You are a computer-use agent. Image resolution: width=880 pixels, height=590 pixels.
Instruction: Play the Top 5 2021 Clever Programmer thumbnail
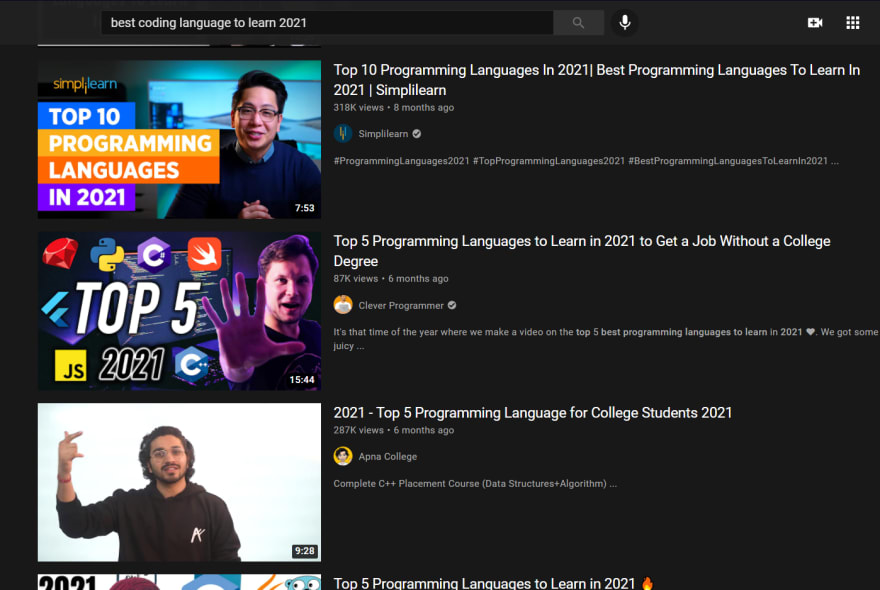click(x=179, y=311)
